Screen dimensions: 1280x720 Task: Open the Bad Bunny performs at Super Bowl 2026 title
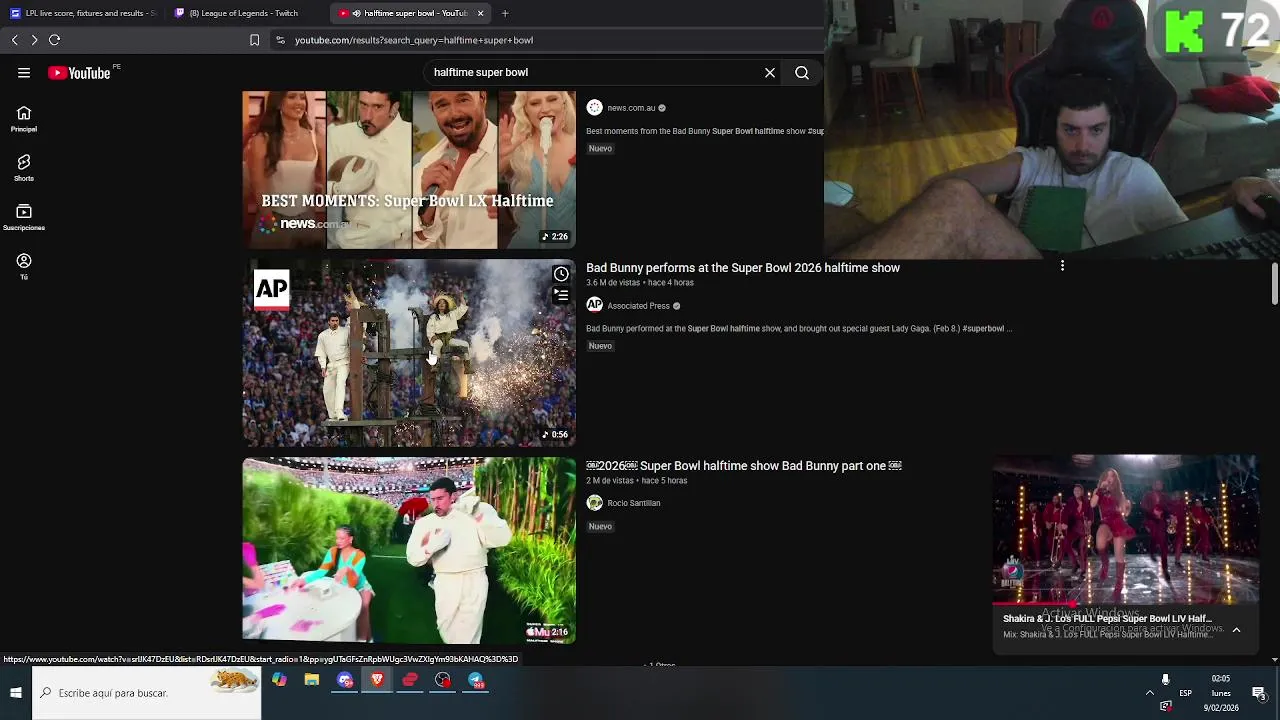pyautogui.click(x=743, y=268)
